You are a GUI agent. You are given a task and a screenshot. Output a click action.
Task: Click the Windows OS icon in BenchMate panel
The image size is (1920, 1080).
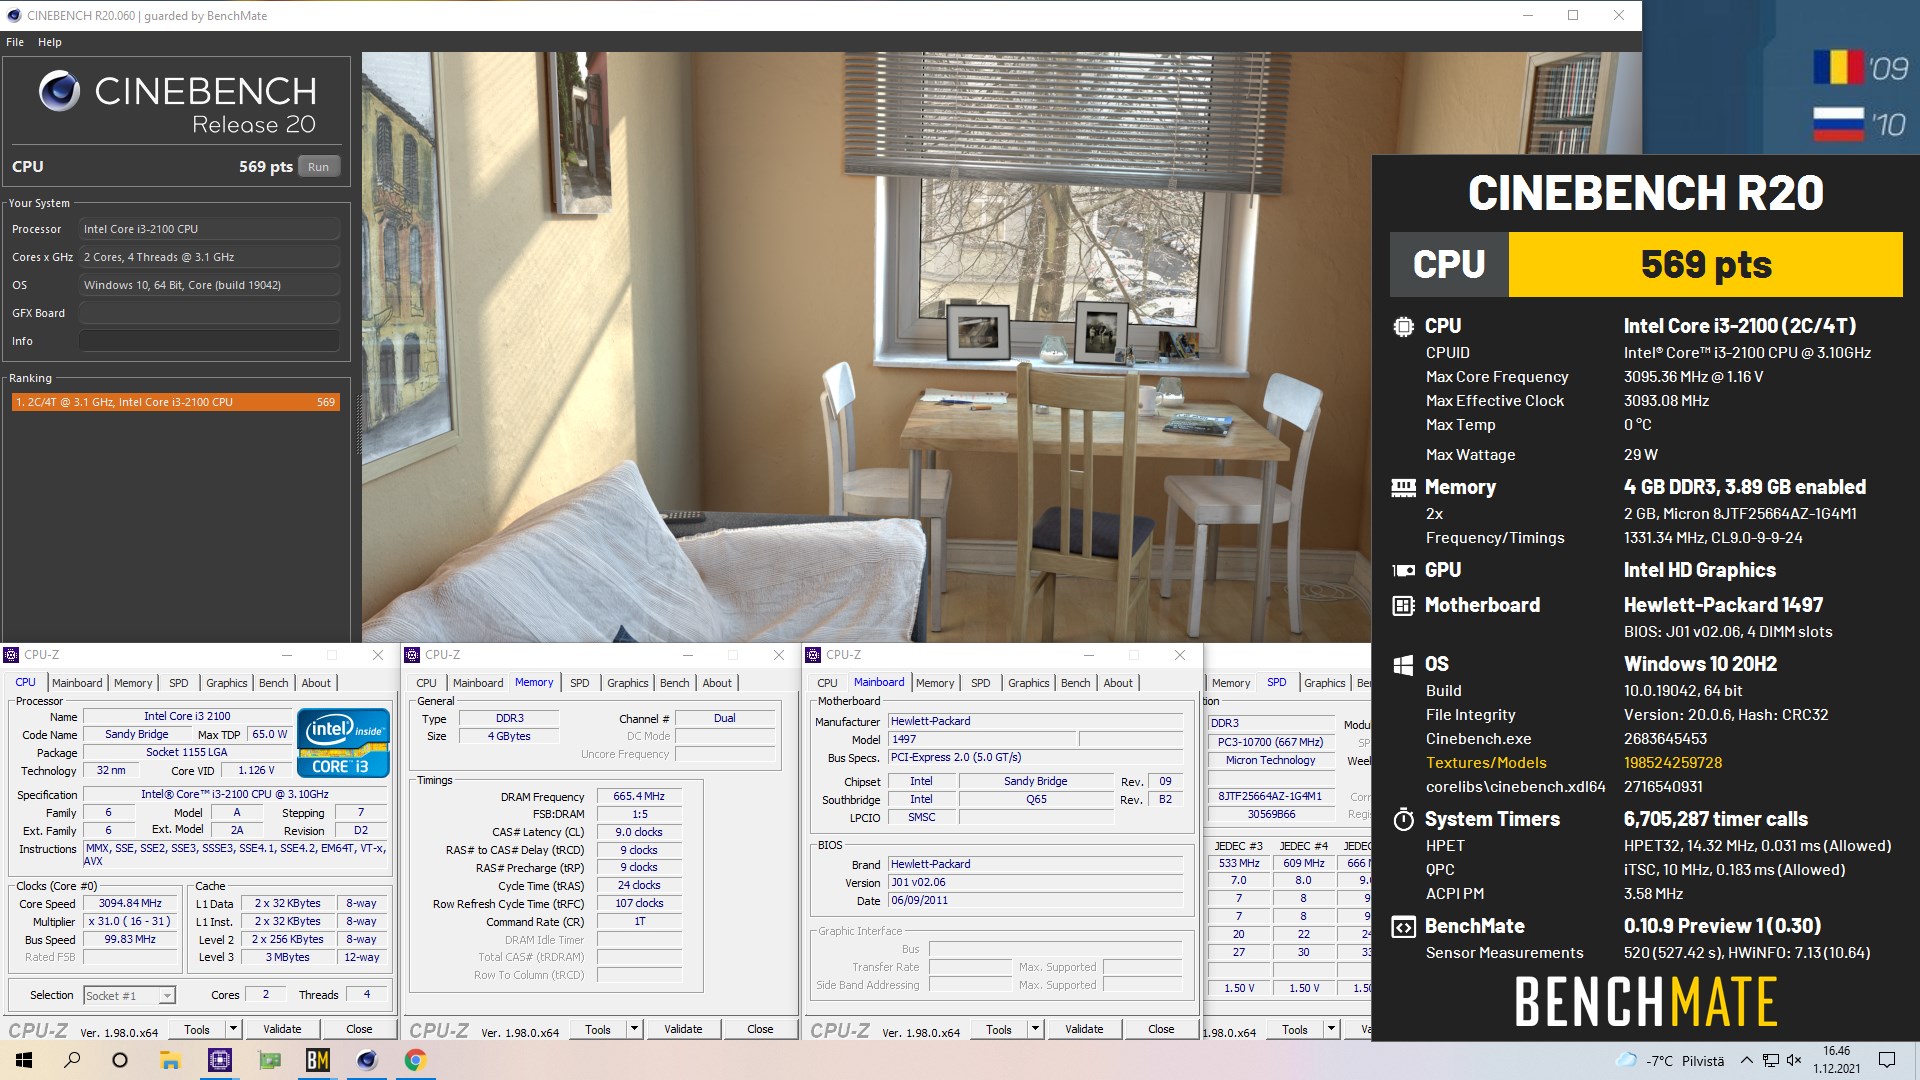1403,664
